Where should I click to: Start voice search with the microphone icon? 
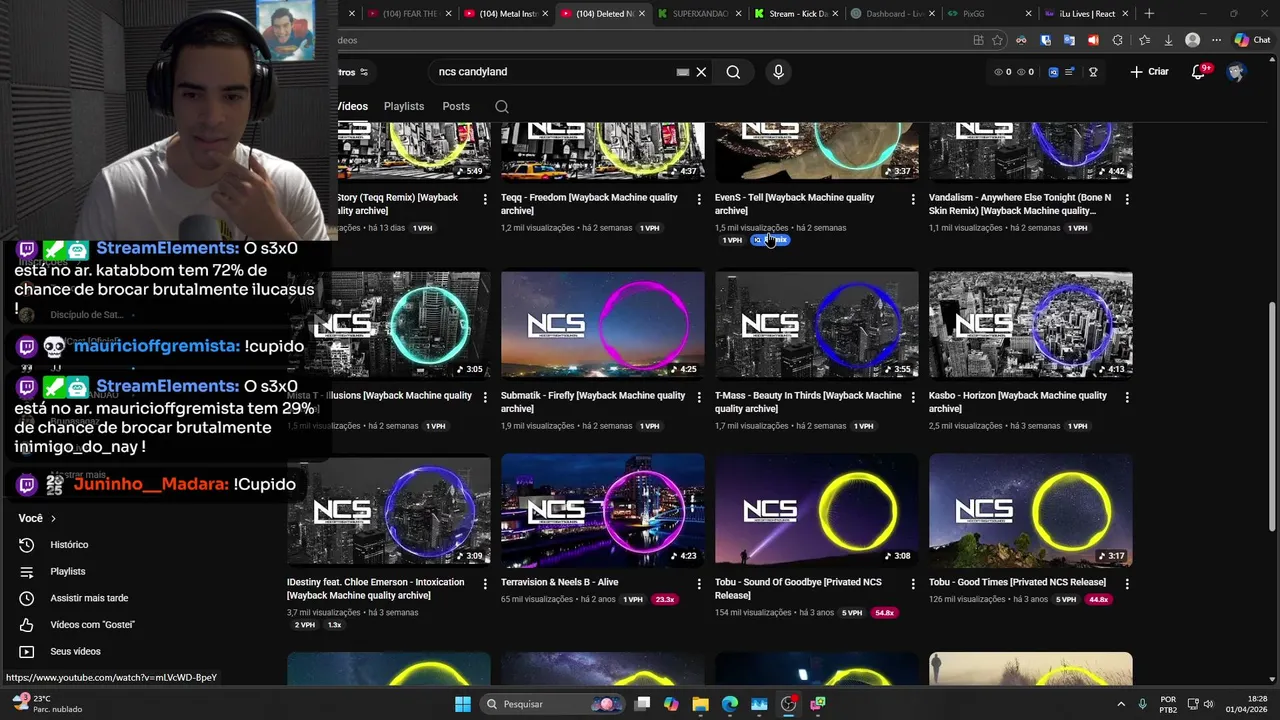778,72
